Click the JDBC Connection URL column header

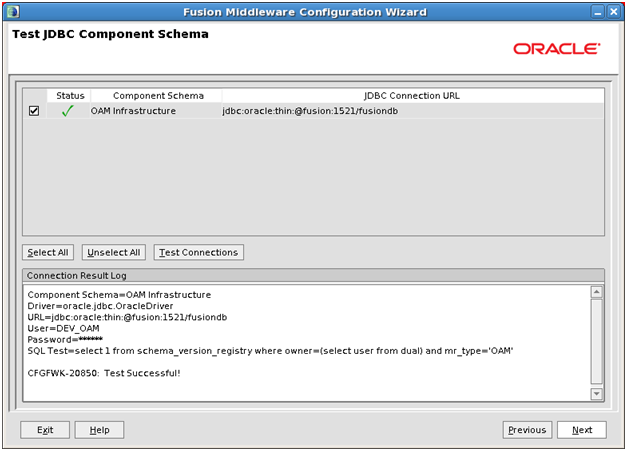[413, 96]
